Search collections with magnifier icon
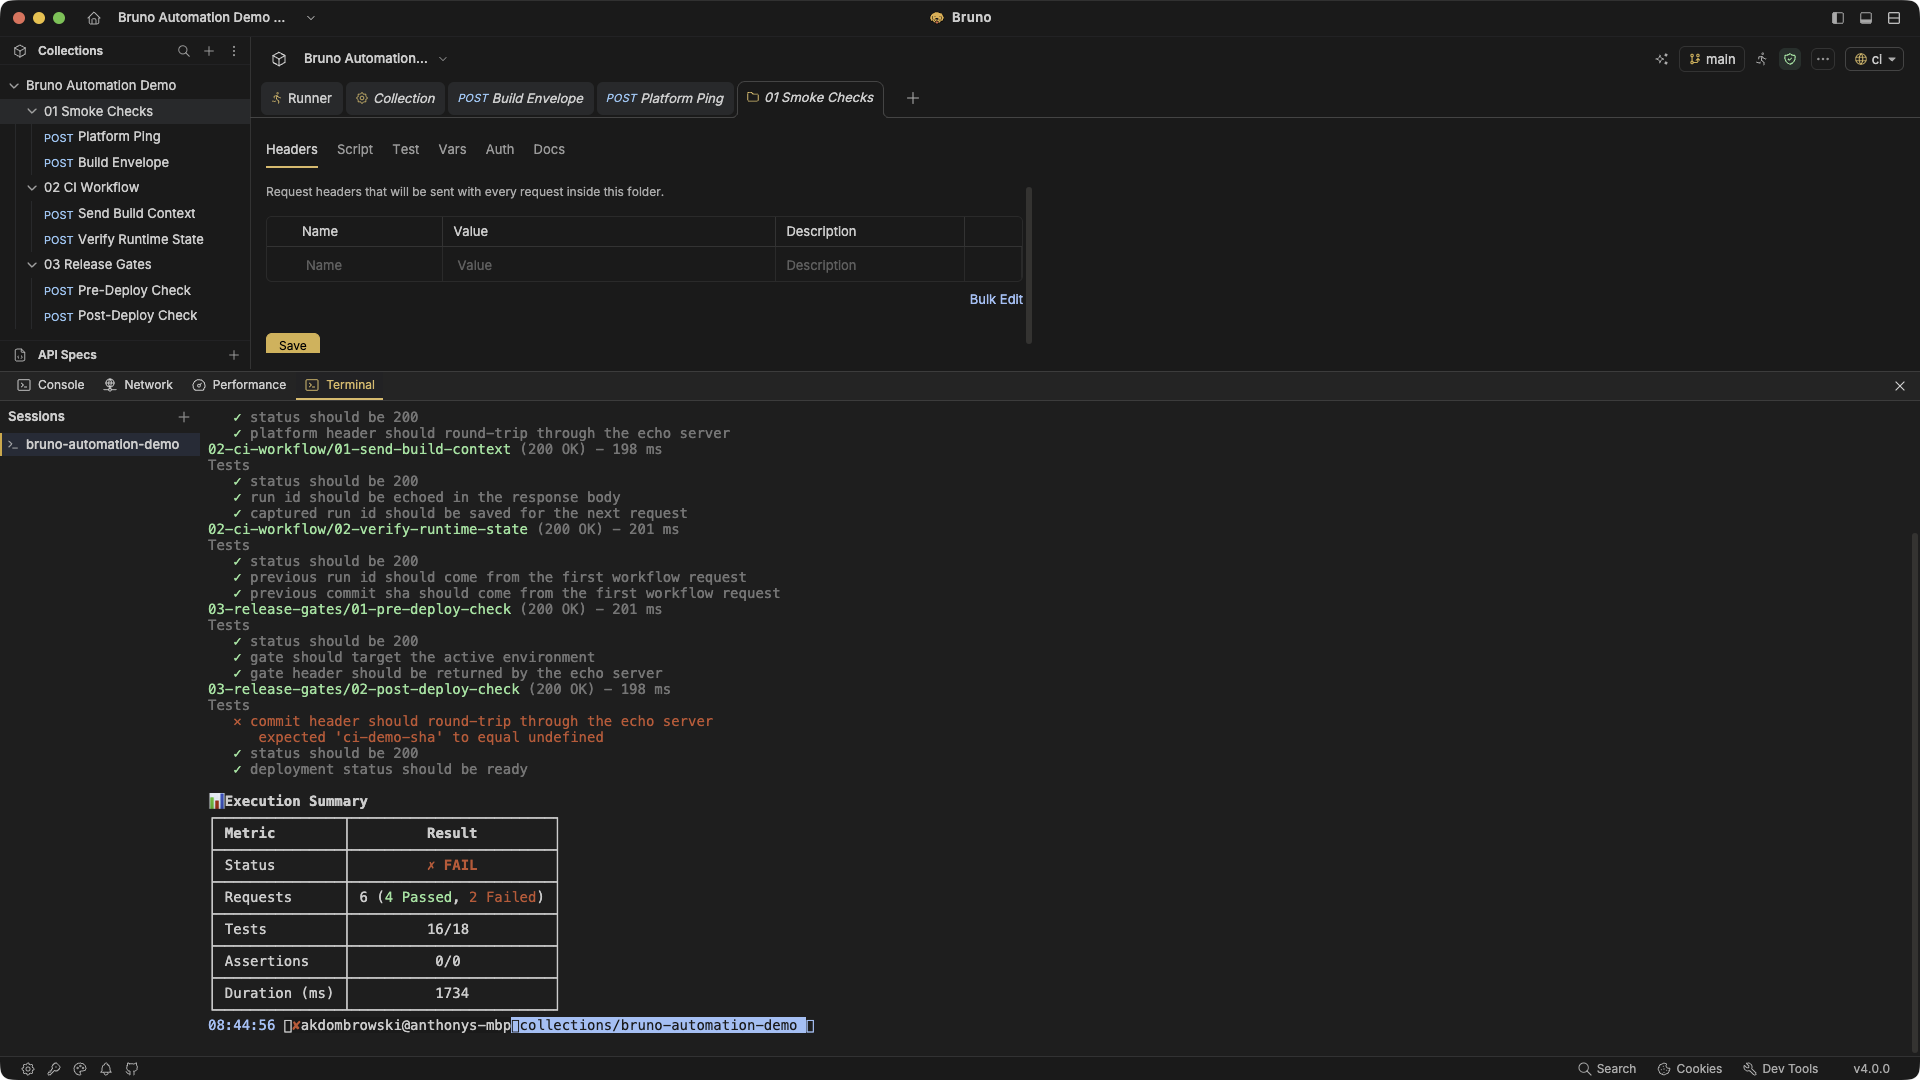The height and width of the screenshot is (1080, 1920). pyautogui.click(x=184, y=51)
